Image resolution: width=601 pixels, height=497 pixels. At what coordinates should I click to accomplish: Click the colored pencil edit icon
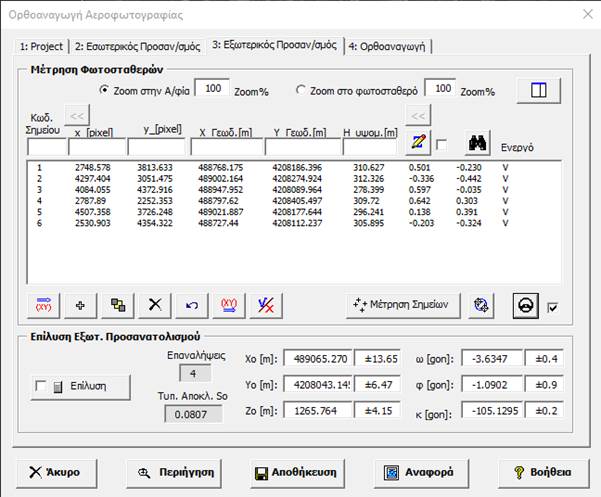(x=420, y=144)
